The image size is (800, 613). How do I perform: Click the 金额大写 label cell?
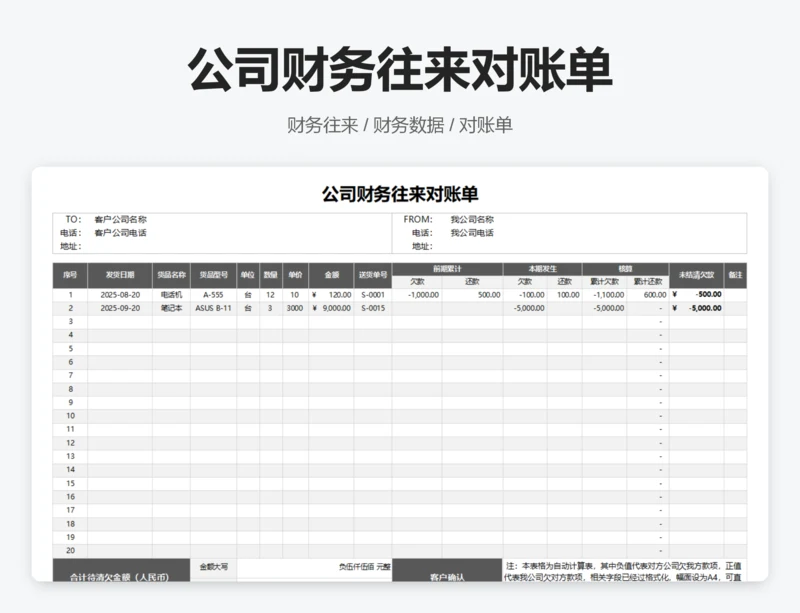(x=214, y=567)
